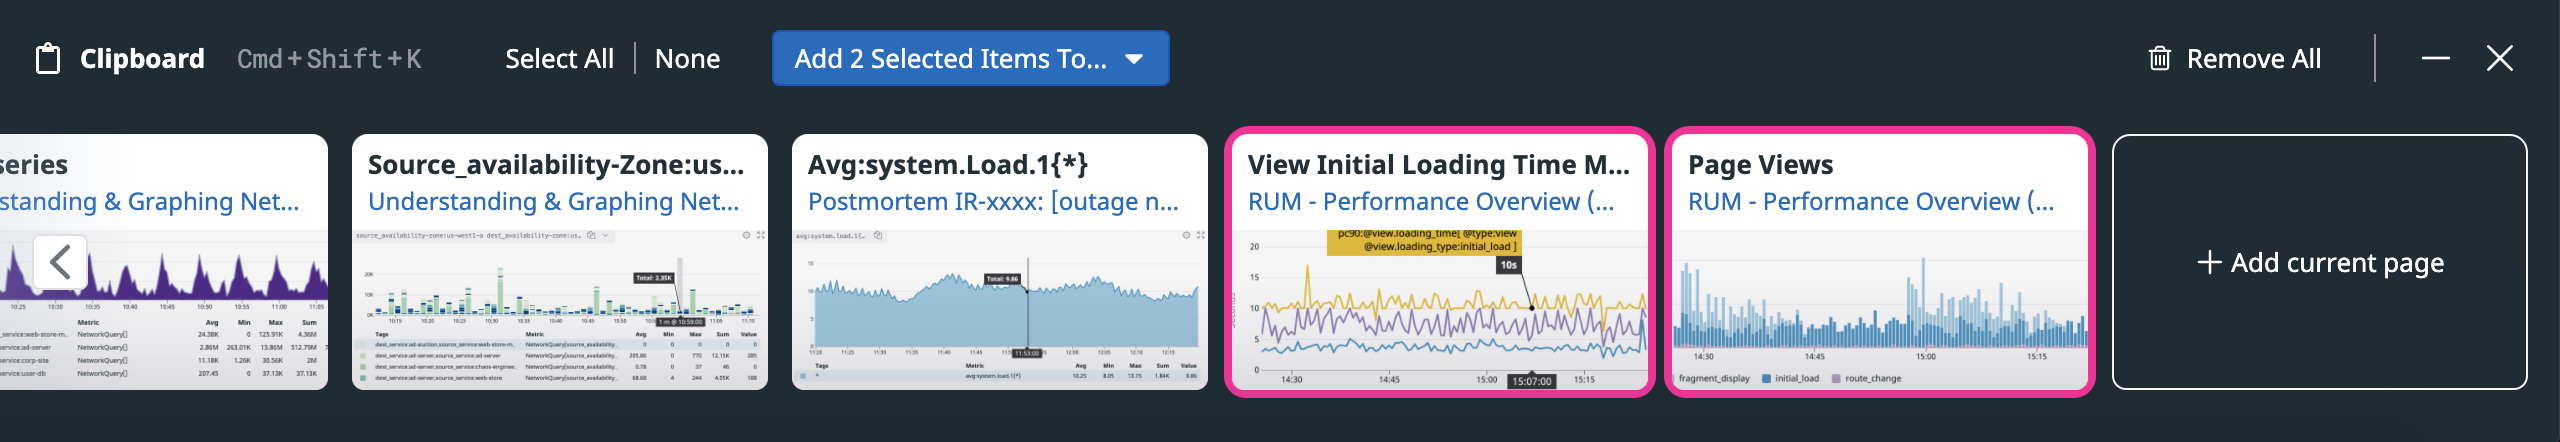Select the Source_availability-Zone card title
Screen dimensions: 2560x442
point(556,164)
